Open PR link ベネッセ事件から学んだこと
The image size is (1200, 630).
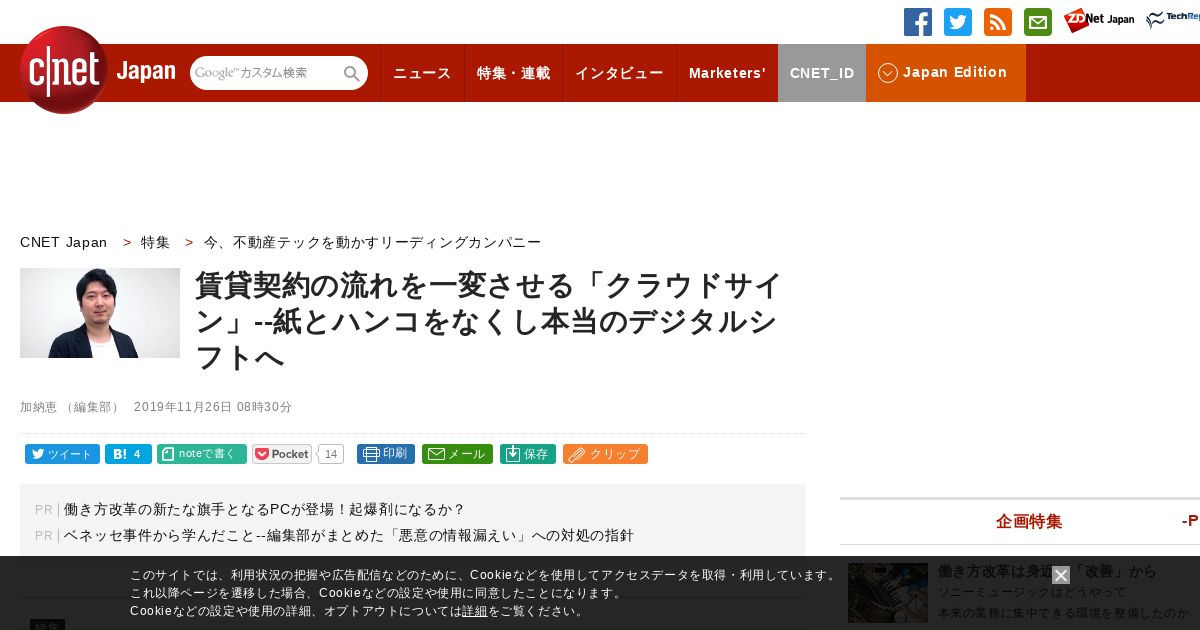(x=349, y=535)
